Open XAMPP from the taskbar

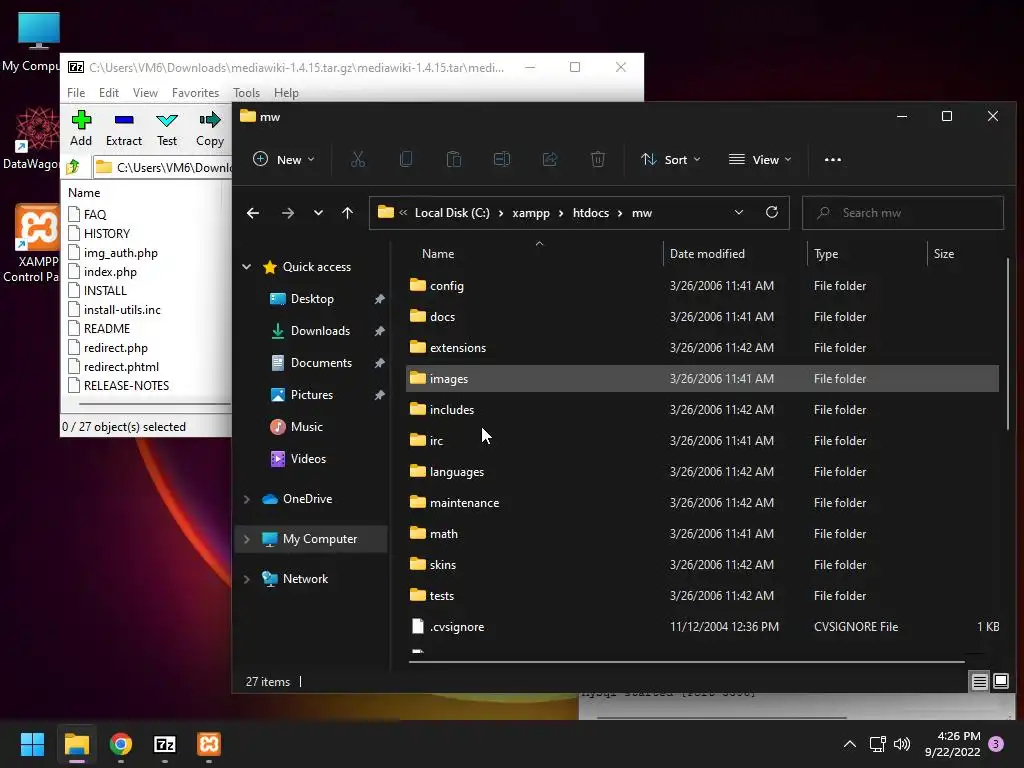coord(209,744)
